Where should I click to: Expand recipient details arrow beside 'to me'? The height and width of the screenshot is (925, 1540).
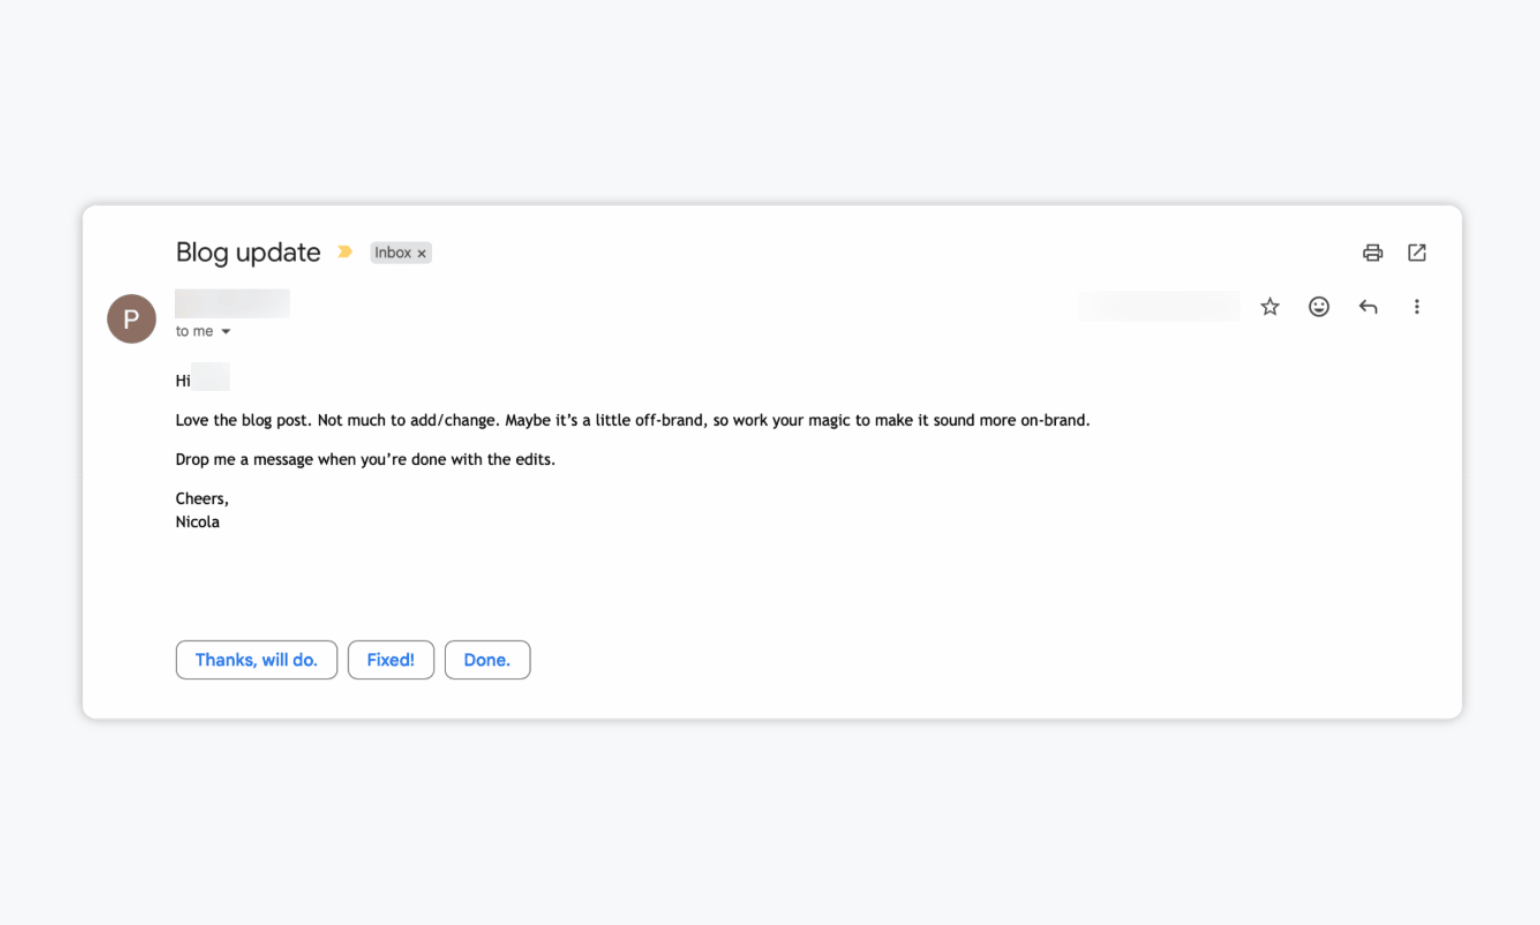coord(226,332)
